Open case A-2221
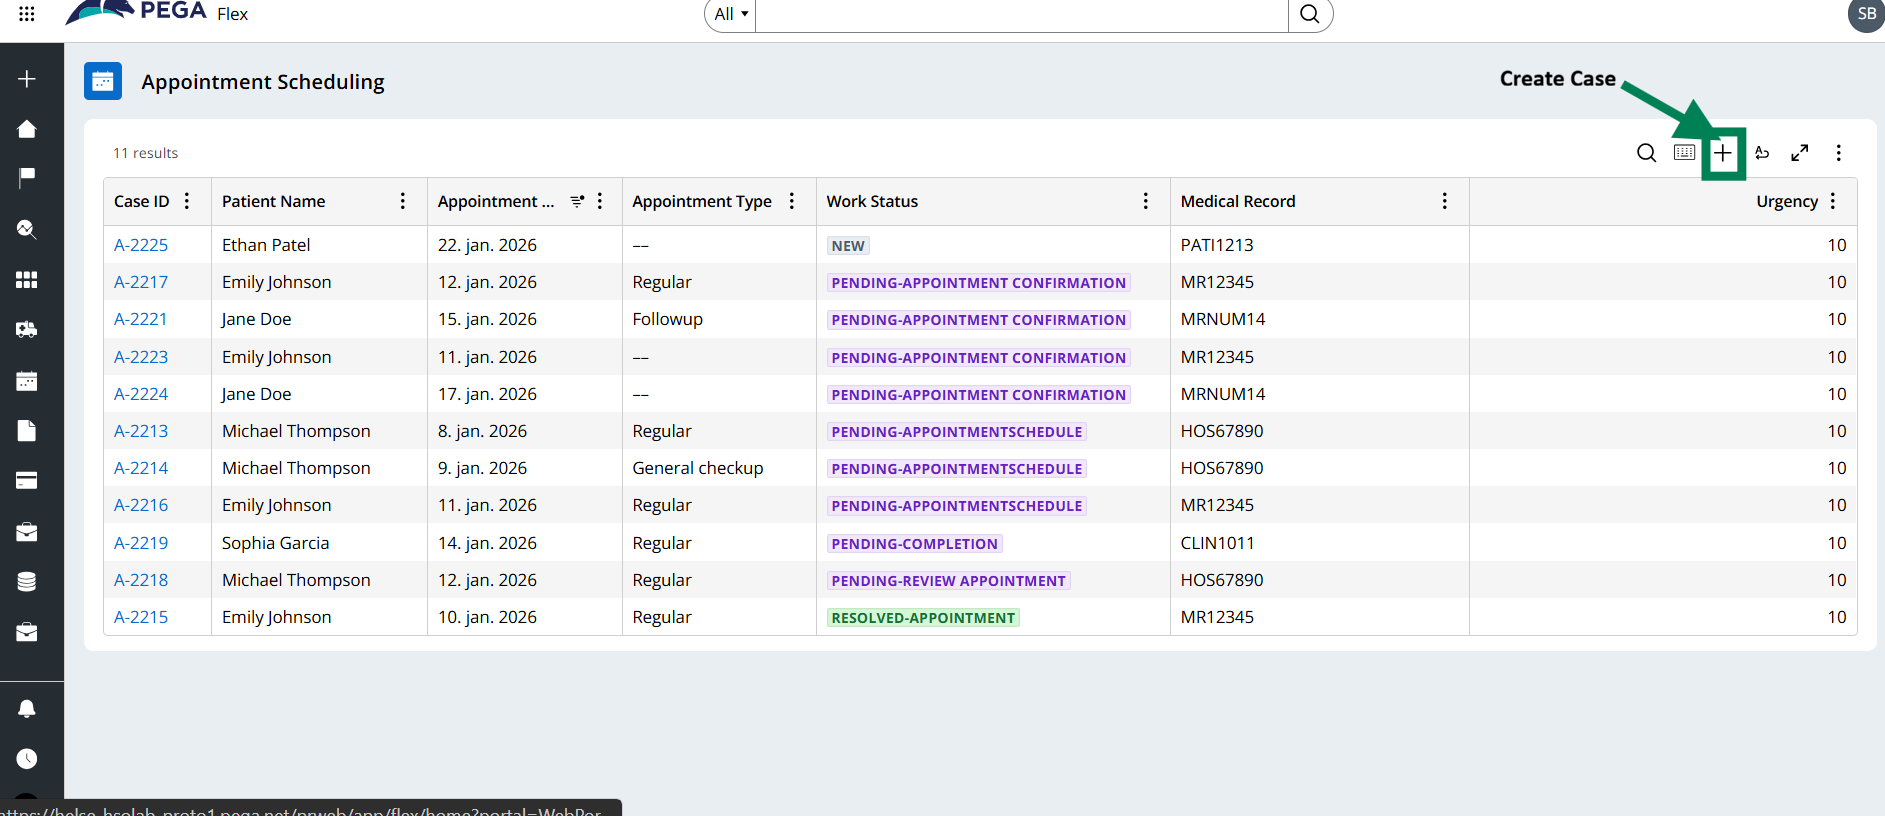This screenshot has height=816, width=1885. click(141, 319)
